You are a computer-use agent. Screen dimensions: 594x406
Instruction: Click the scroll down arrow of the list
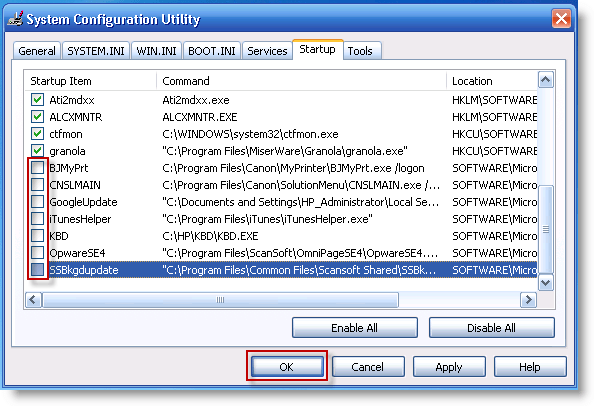click(546, 283)
